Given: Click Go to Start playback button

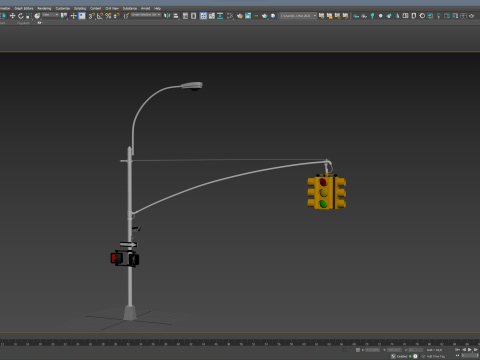Looking at the screenshot, I should (x=457, y=350).
